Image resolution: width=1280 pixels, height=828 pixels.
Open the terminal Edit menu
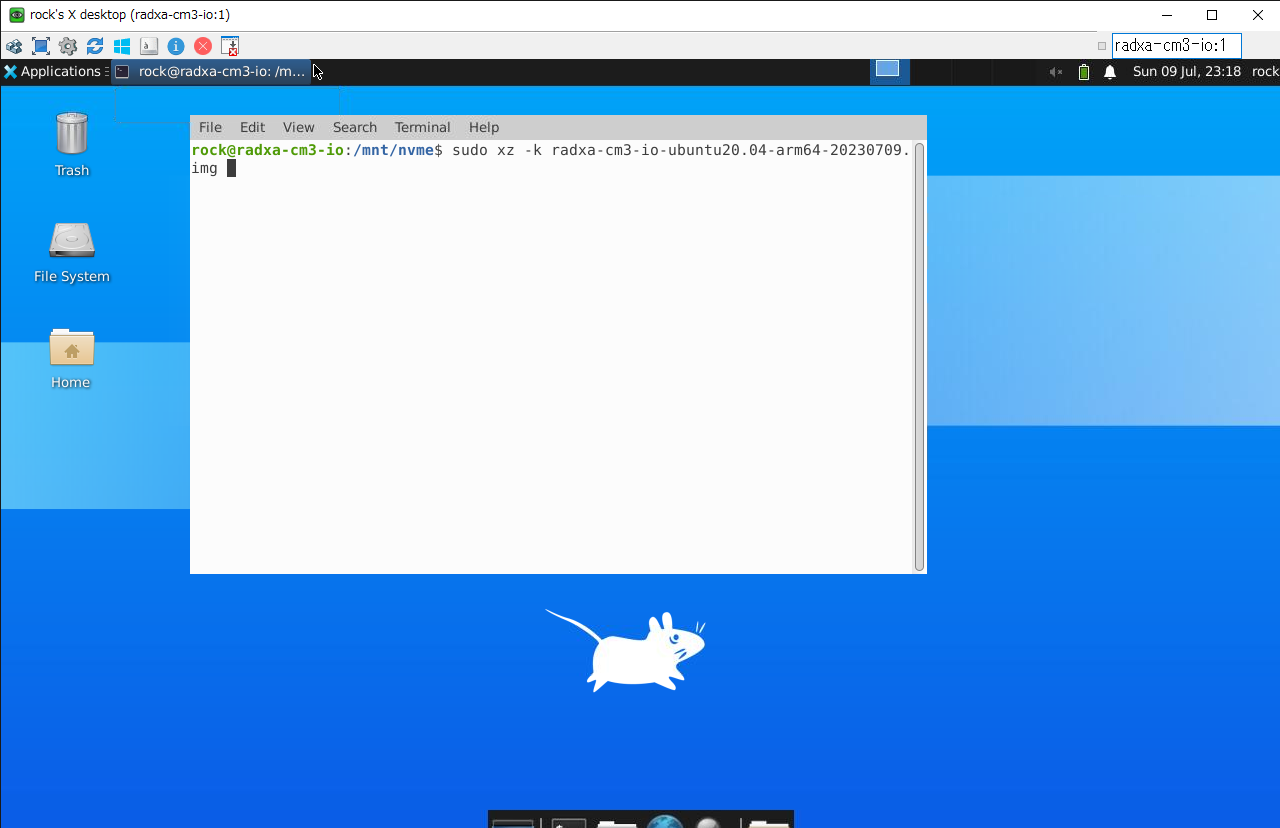pyautogui.click(x=252, y=127)
